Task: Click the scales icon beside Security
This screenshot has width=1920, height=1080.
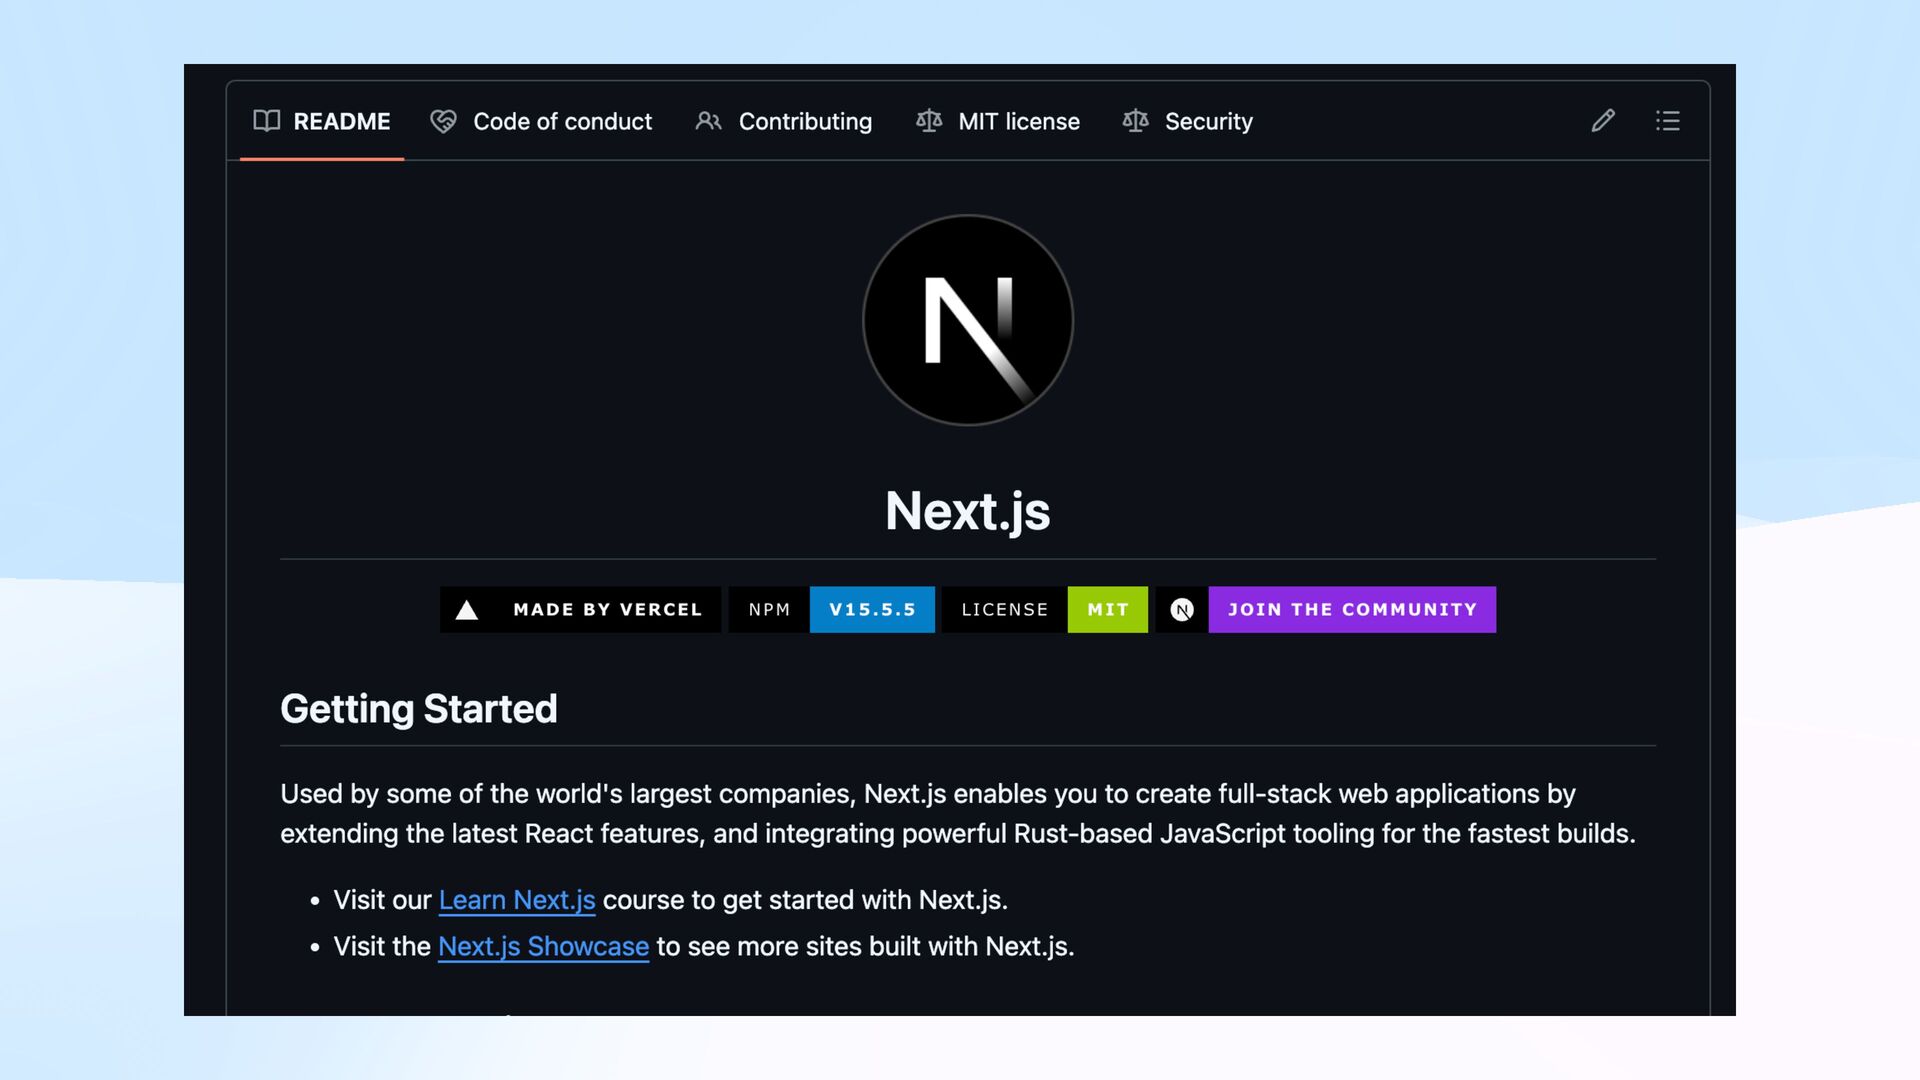Action: [x=1135, y=121]
